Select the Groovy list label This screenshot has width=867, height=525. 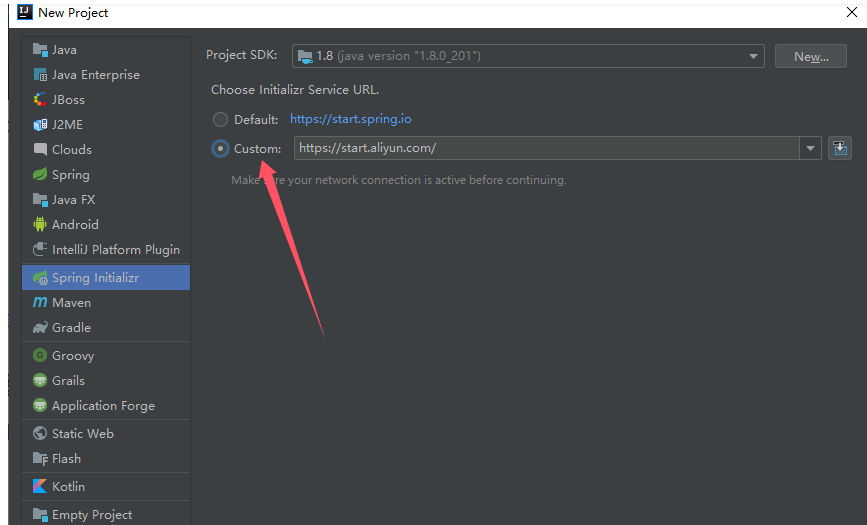tap(73, 356)
